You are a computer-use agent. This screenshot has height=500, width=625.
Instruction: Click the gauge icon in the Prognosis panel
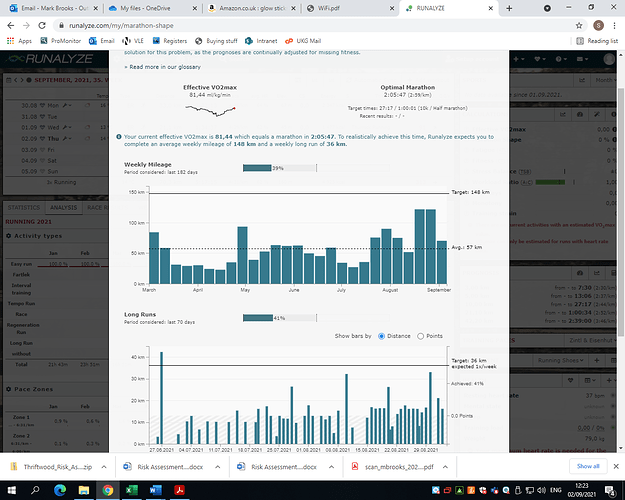point(580,273)
